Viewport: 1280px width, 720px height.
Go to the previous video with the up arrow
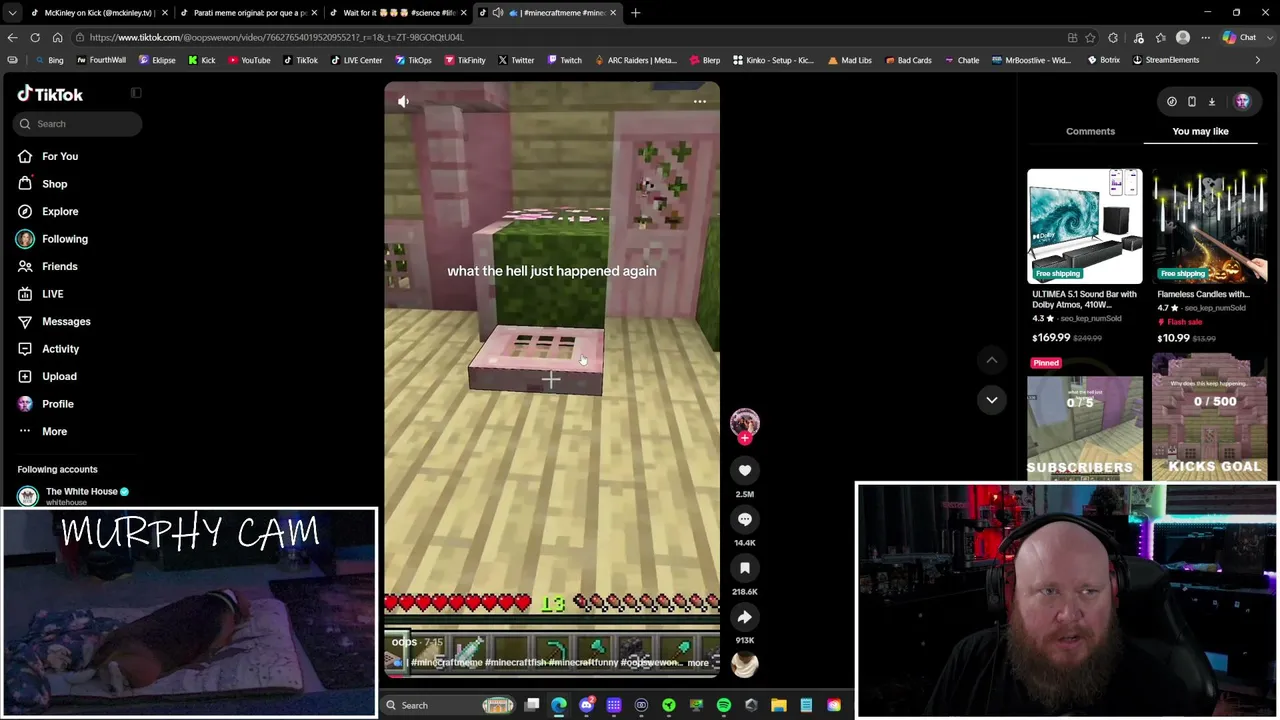click(992, 360)
